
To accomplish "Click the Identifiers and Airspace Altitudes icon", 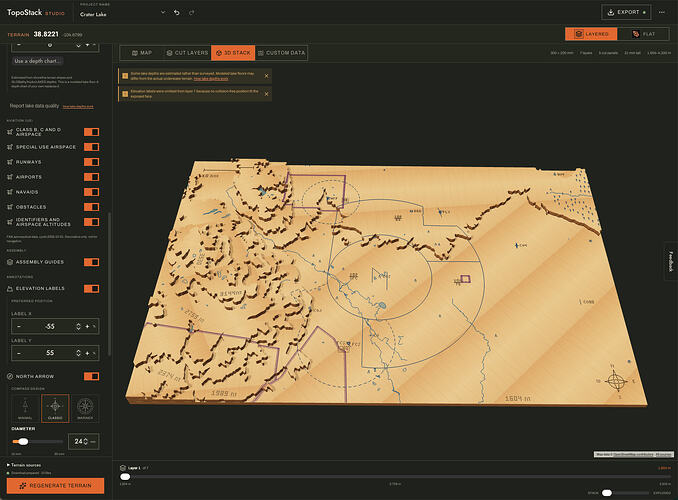I will (x=10, y=222).
